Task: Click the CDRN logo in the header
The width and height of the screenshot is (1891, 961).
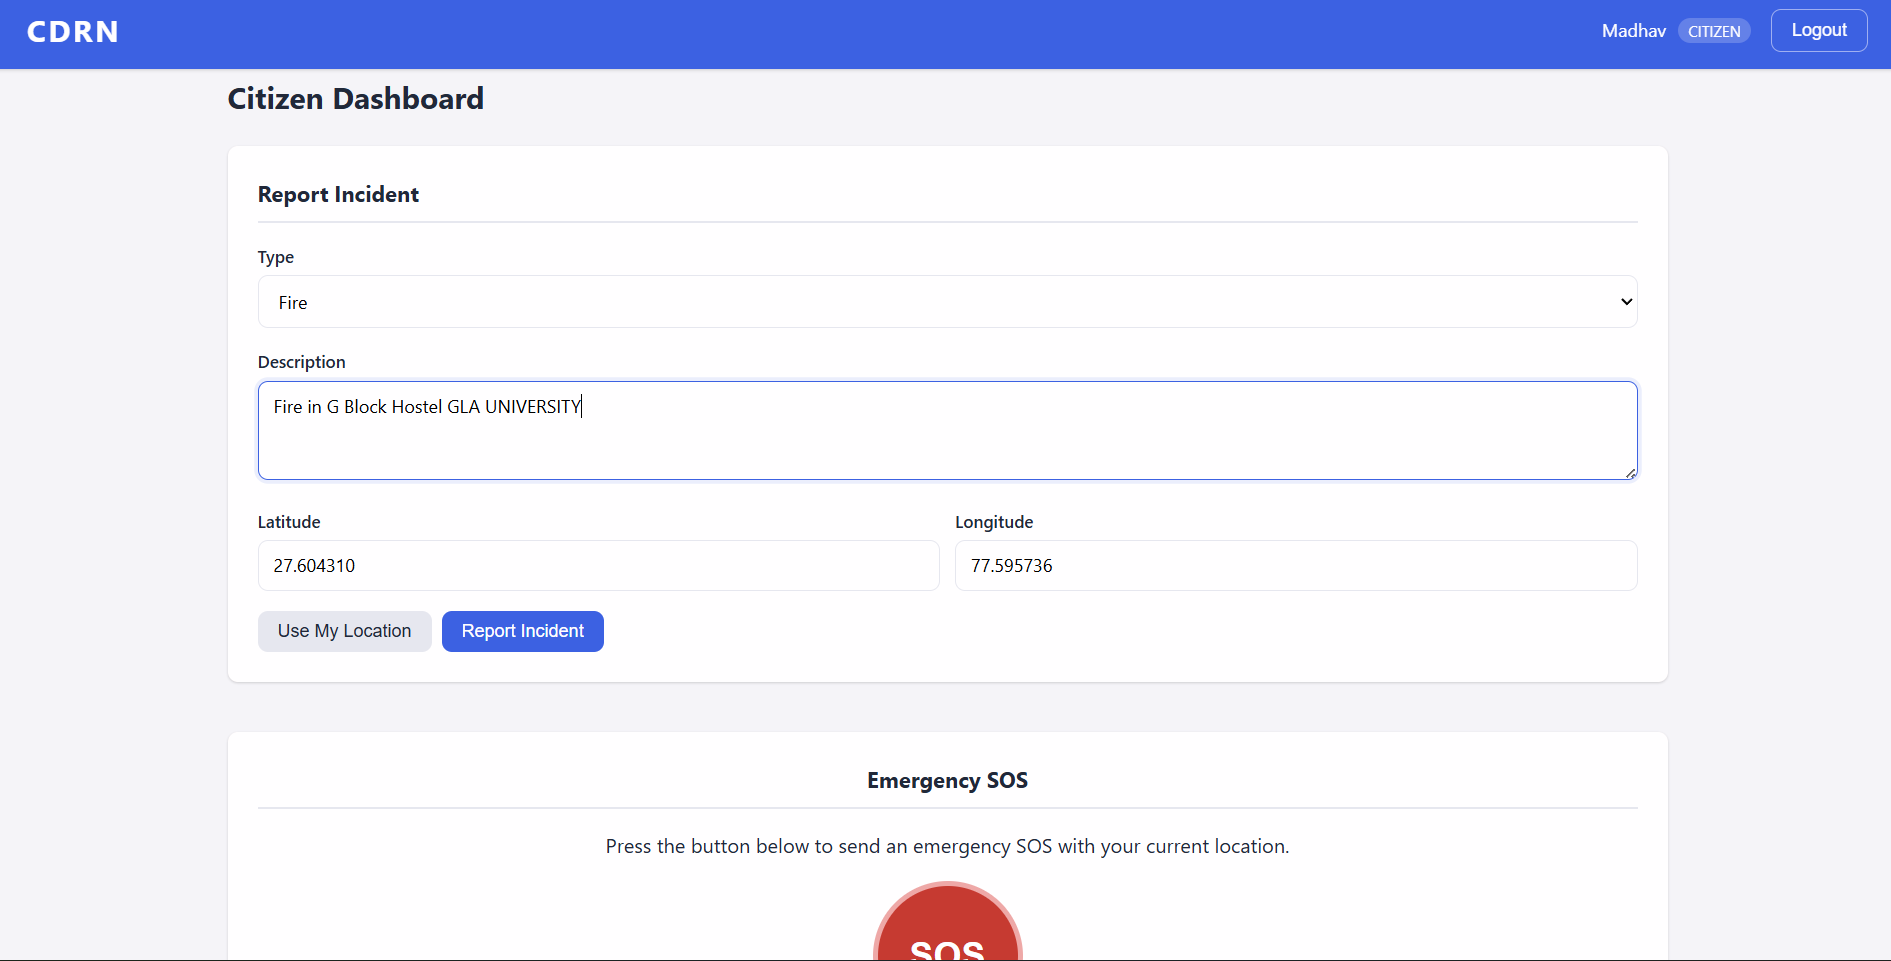Action: (72, 32)
